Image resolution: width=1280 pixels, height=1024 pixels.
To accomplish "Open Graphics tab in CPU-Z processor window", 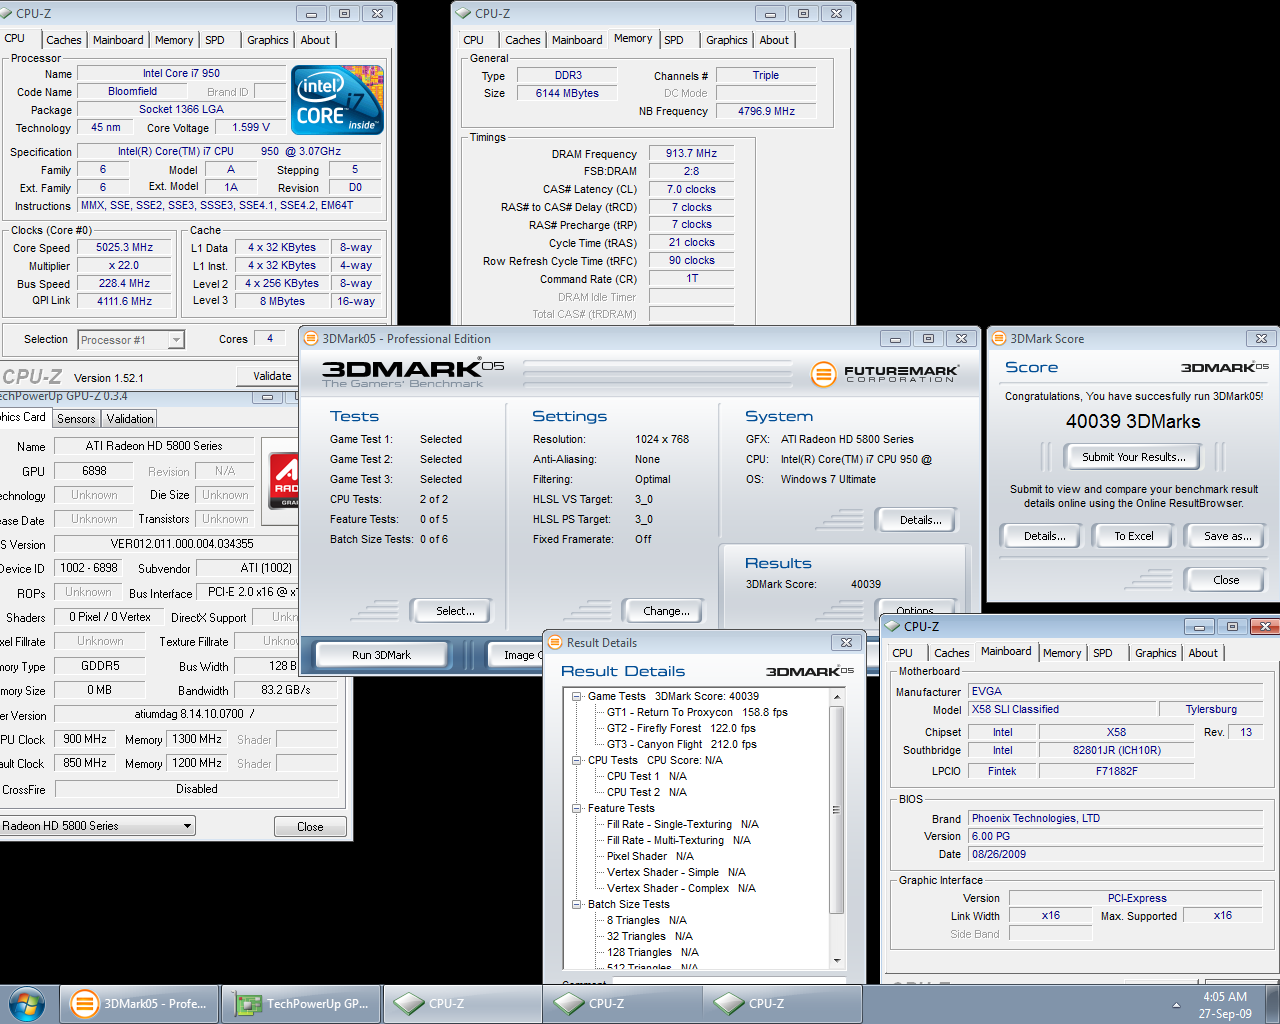I will tap(268, 40).
